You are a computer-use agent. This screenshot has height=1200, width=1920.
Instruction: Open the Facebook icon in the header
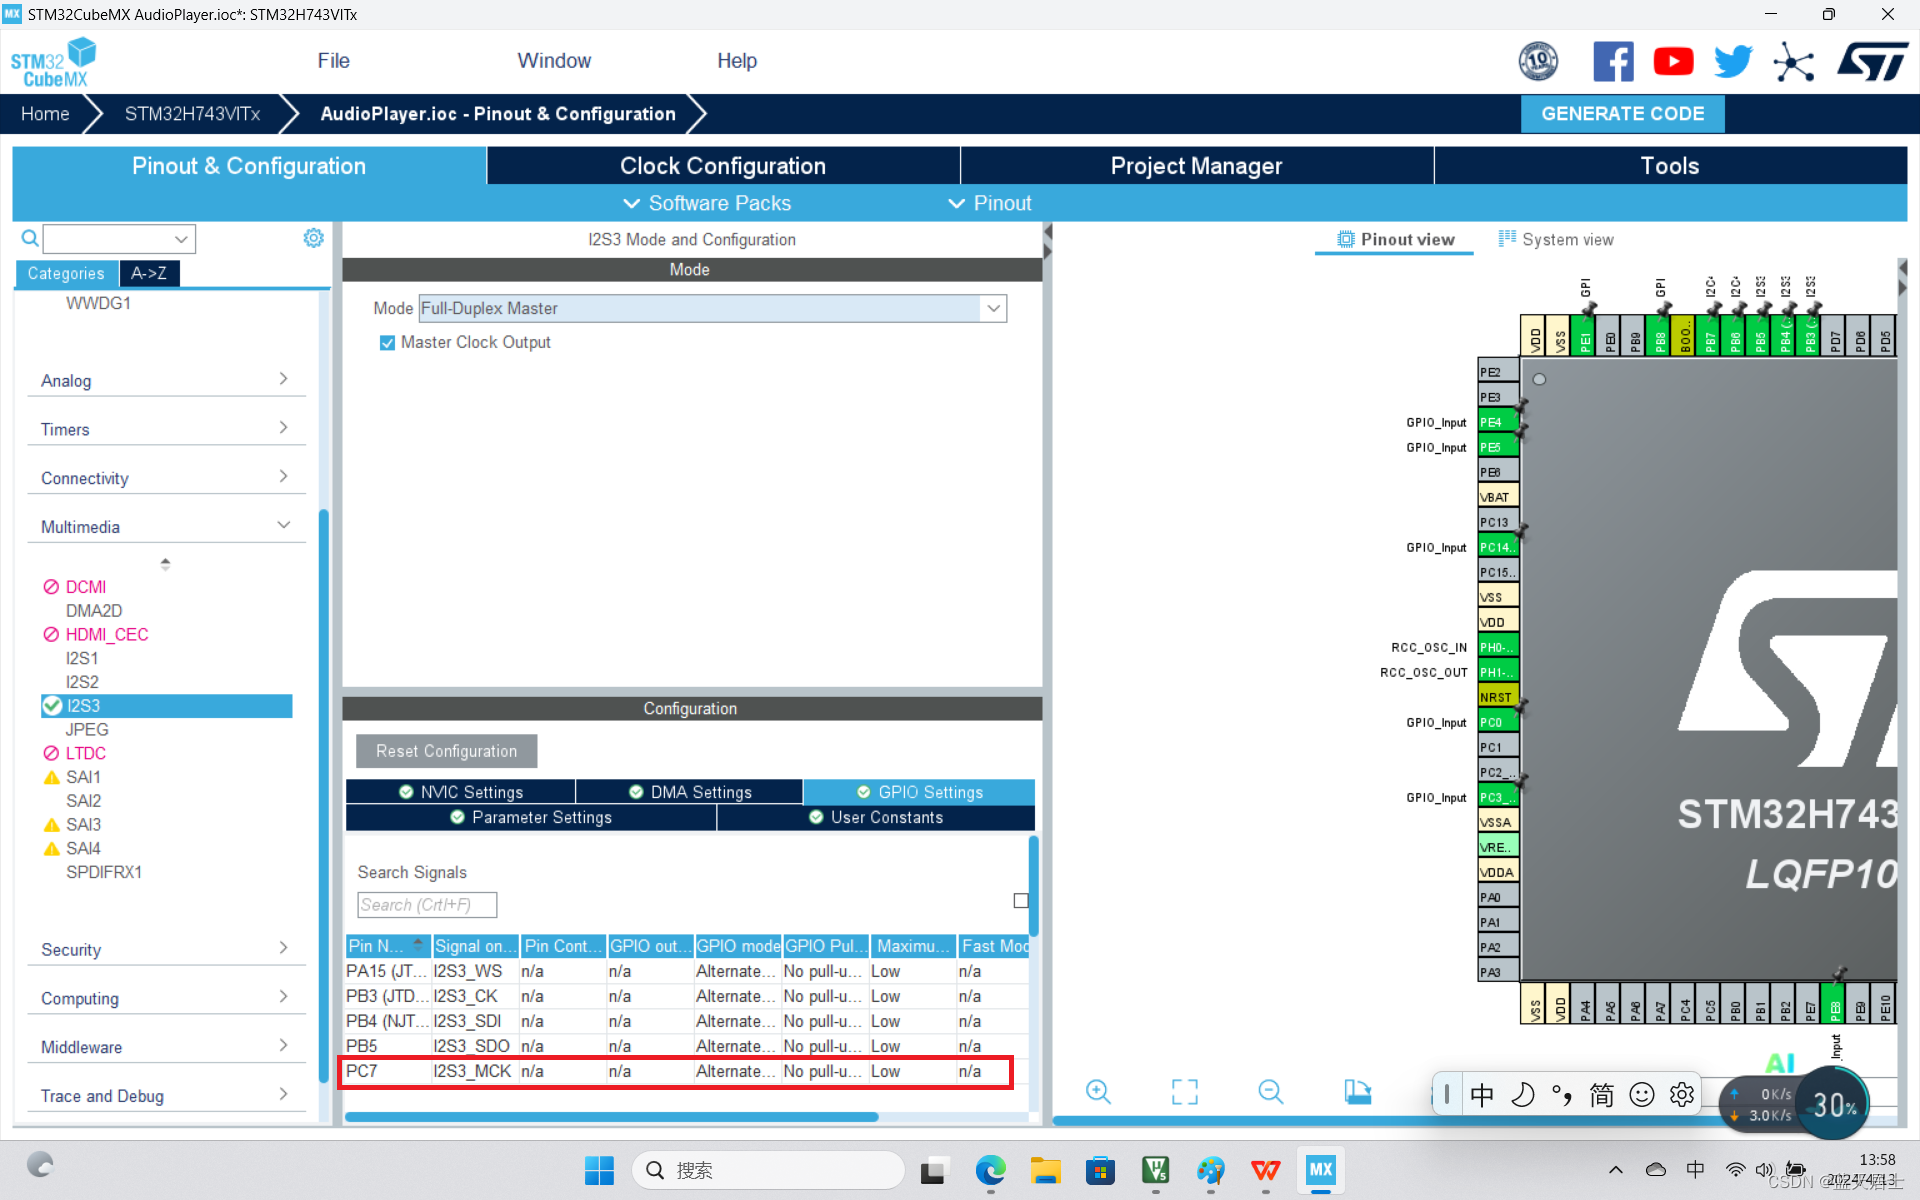pyautogui.click(x=1612, y=62)
